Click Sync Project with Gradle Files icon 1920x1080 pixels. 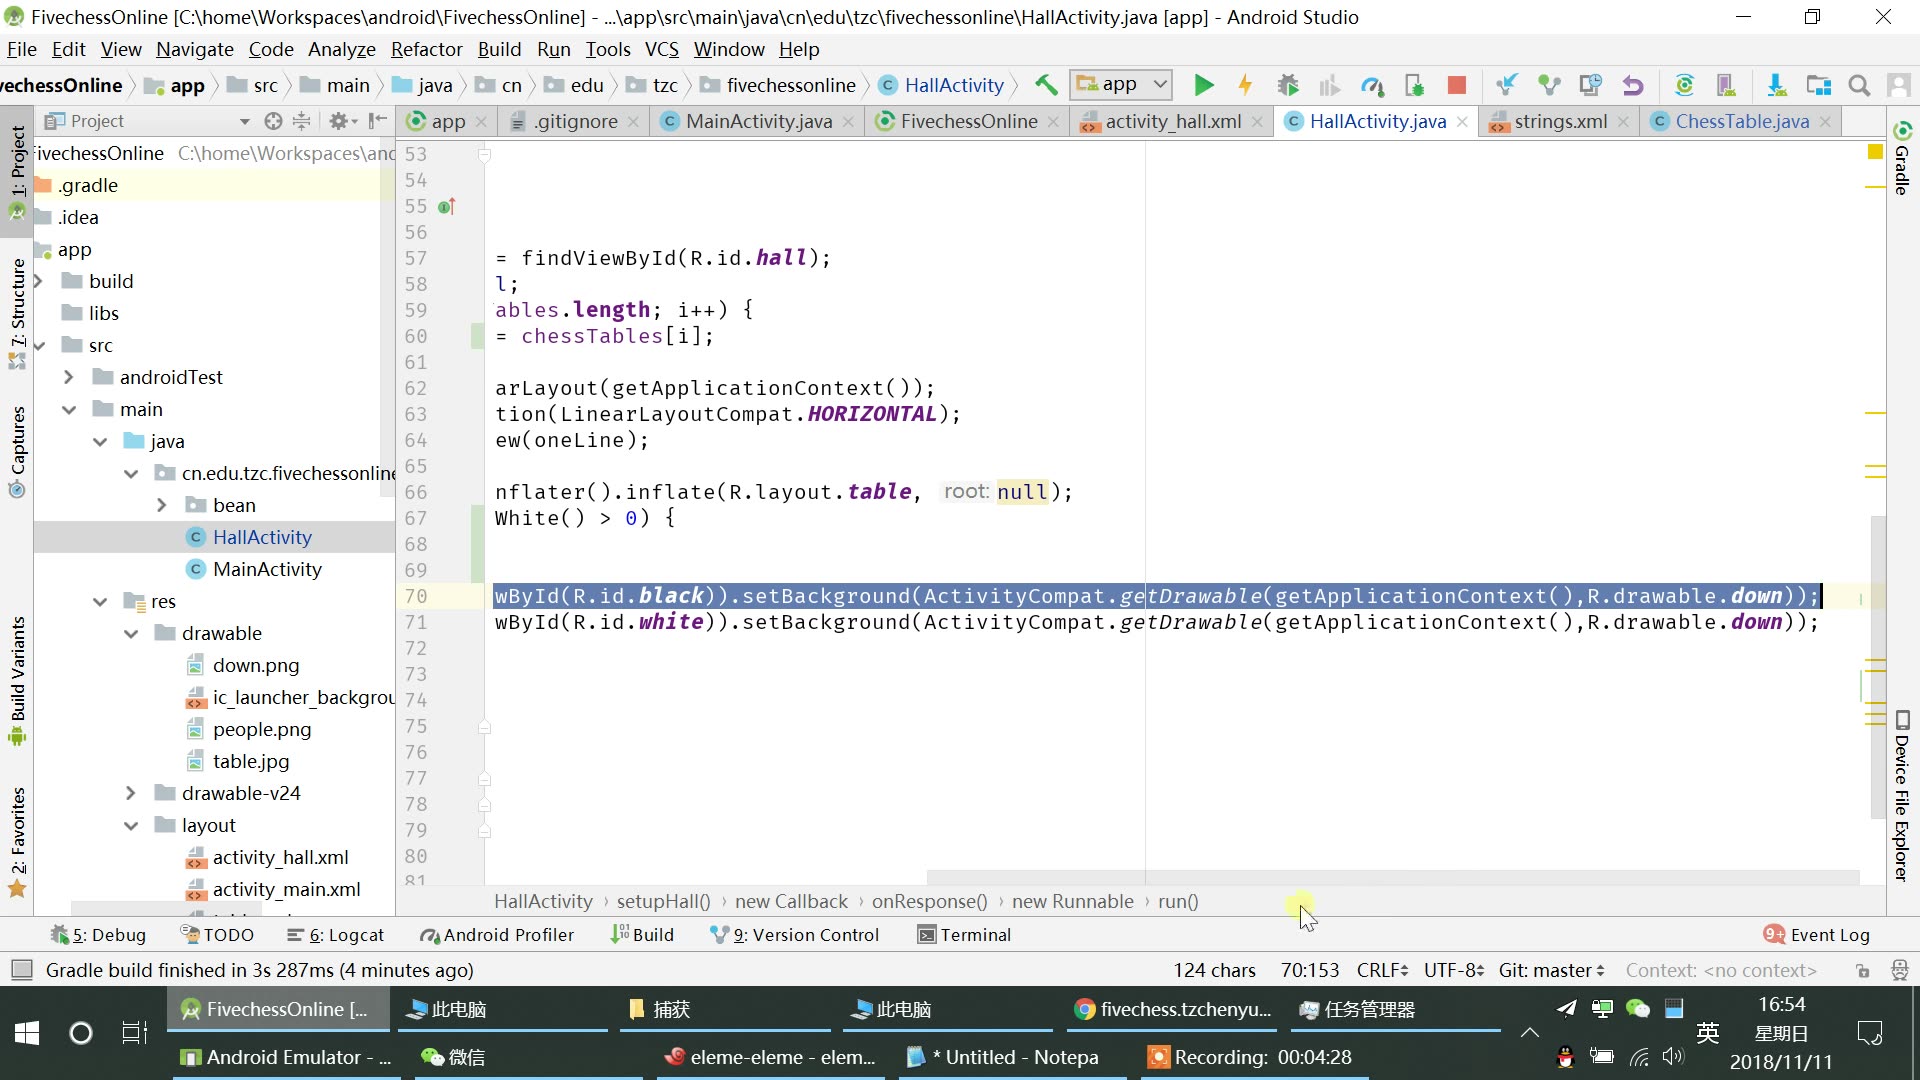click(x=1684, y=85)
